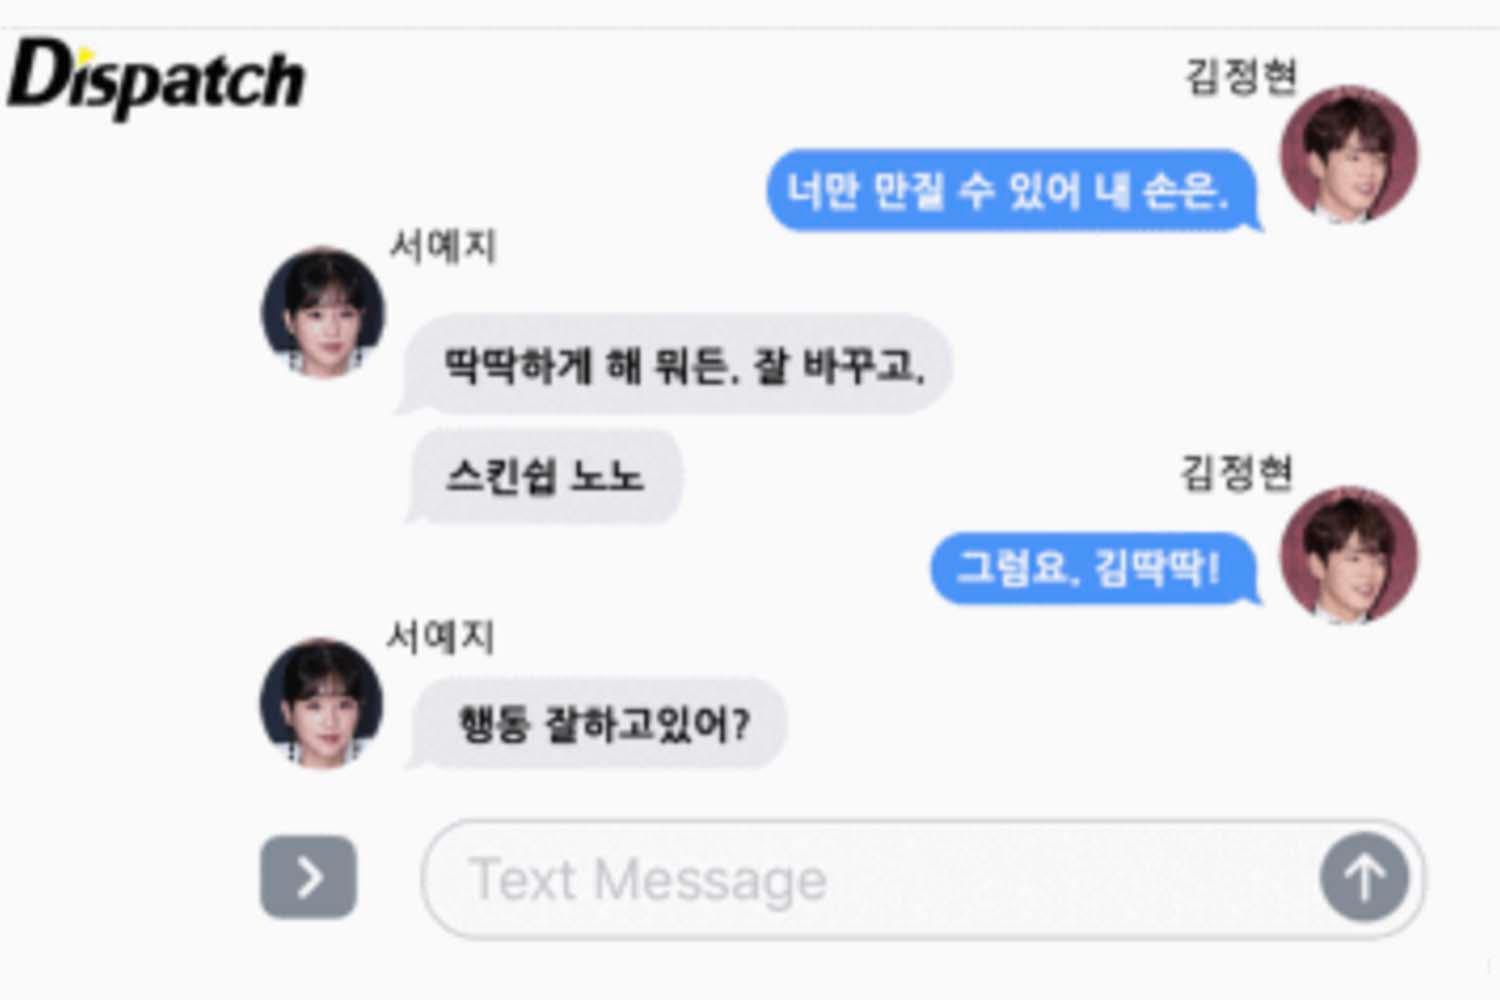Click 서예지 name above 행동 bubble
The width and height of the screenshot is (1500, 1000).
[x=441, y=636]
